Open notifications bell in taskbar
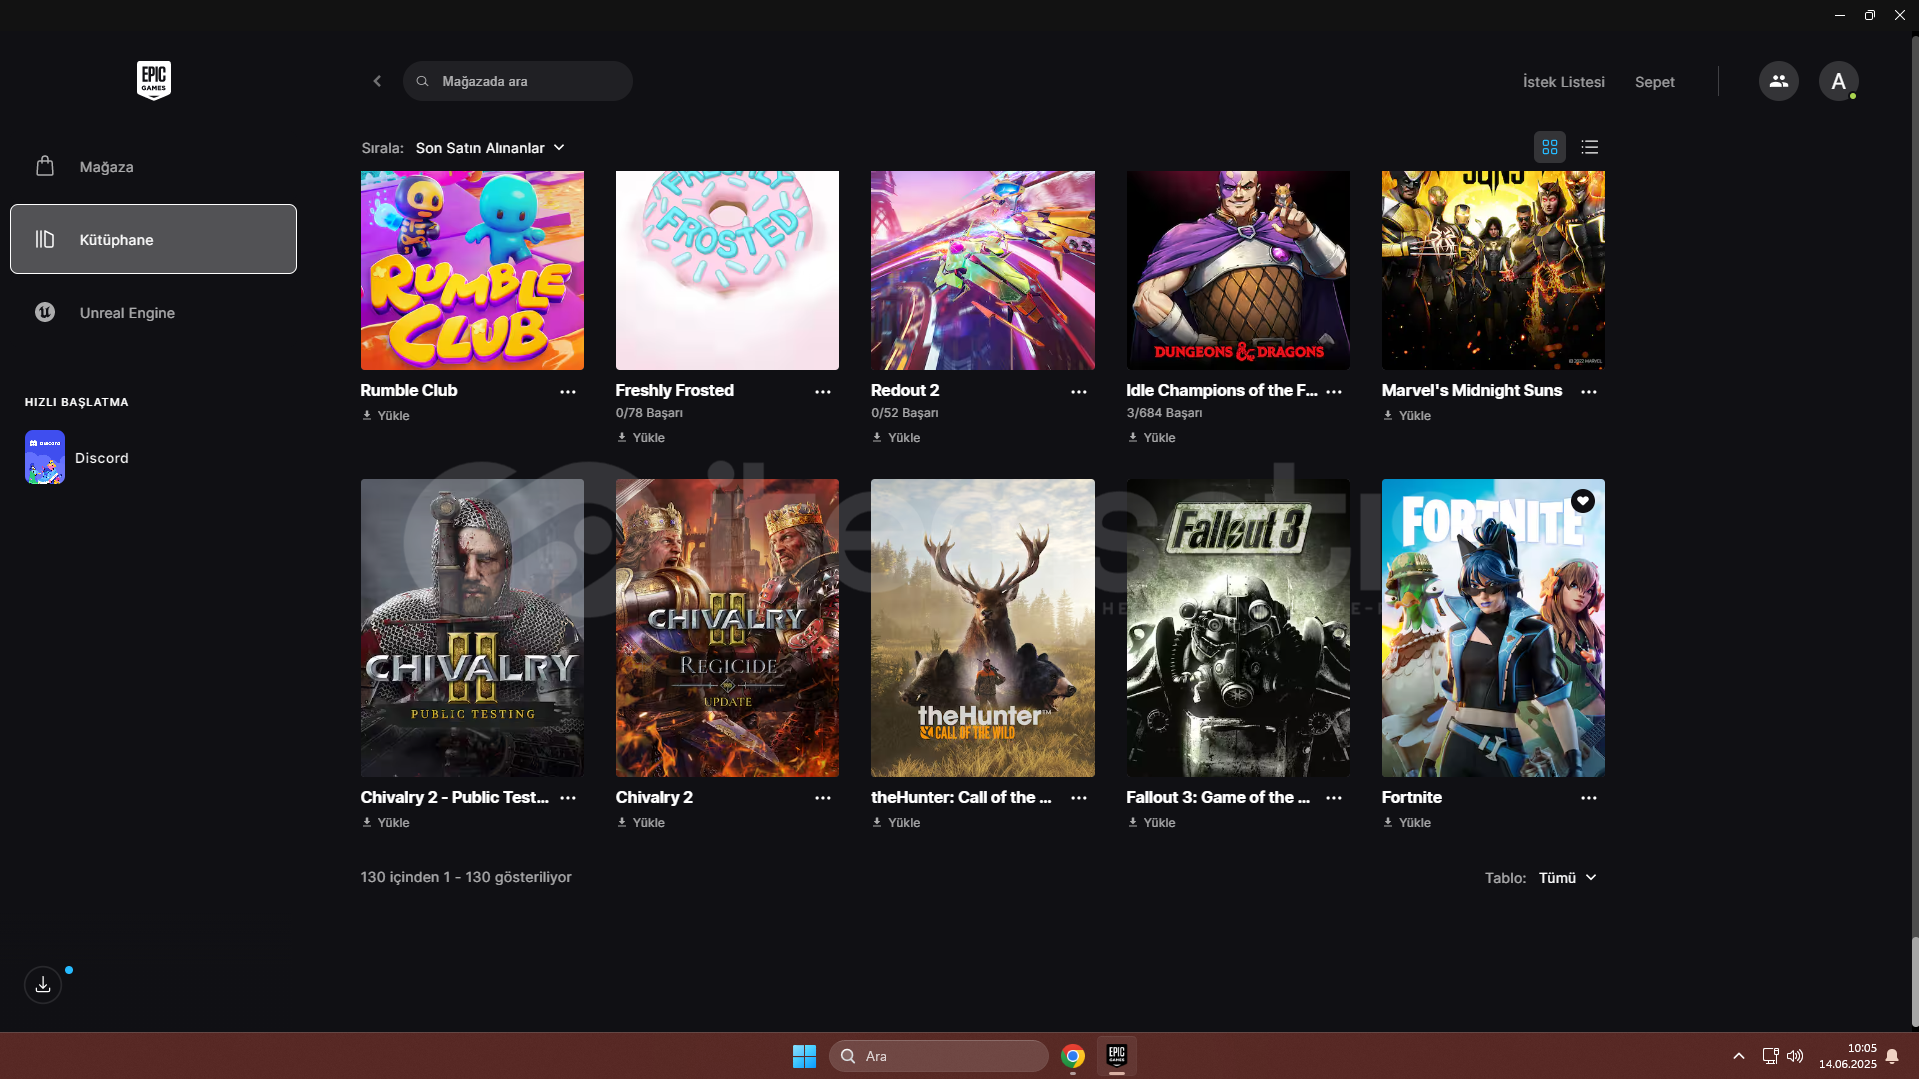 click(x=1892, y=1056)
